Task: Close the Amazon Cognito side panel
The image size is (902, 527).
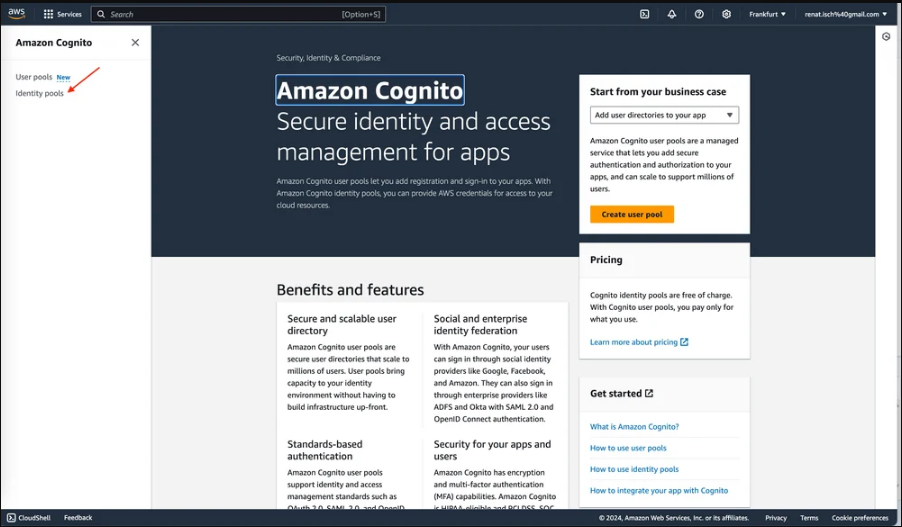Action: click(x=135, y=43)
